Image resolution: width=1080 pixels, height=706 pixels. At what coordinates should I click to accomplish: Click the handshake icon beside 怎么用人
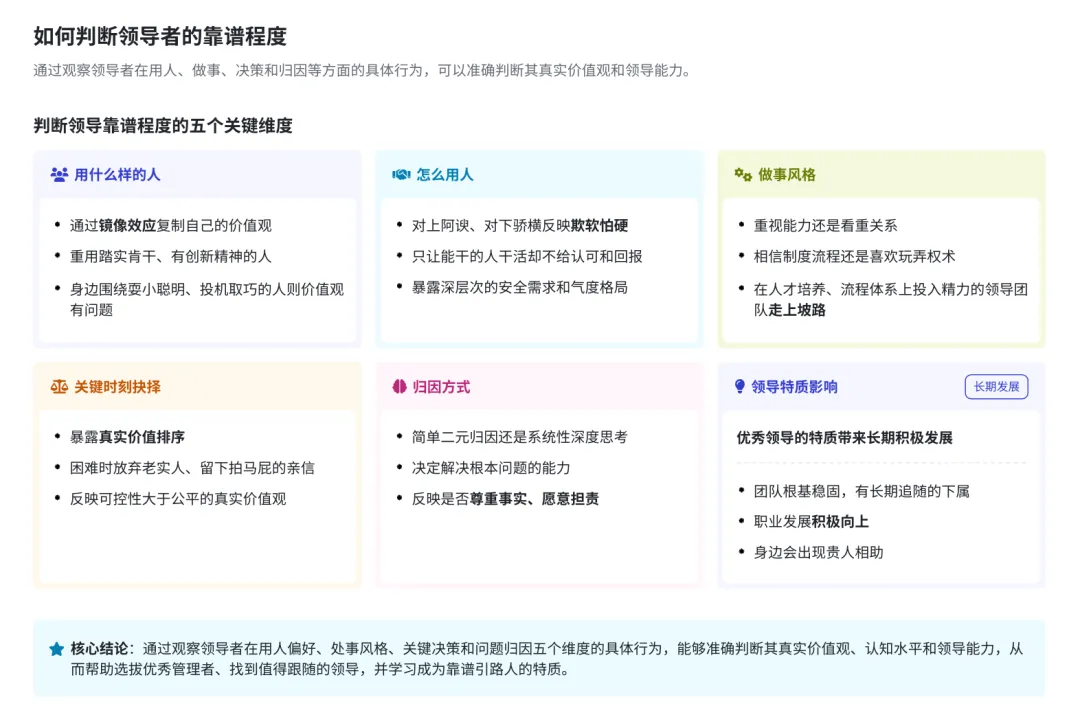tap(401, 174)
